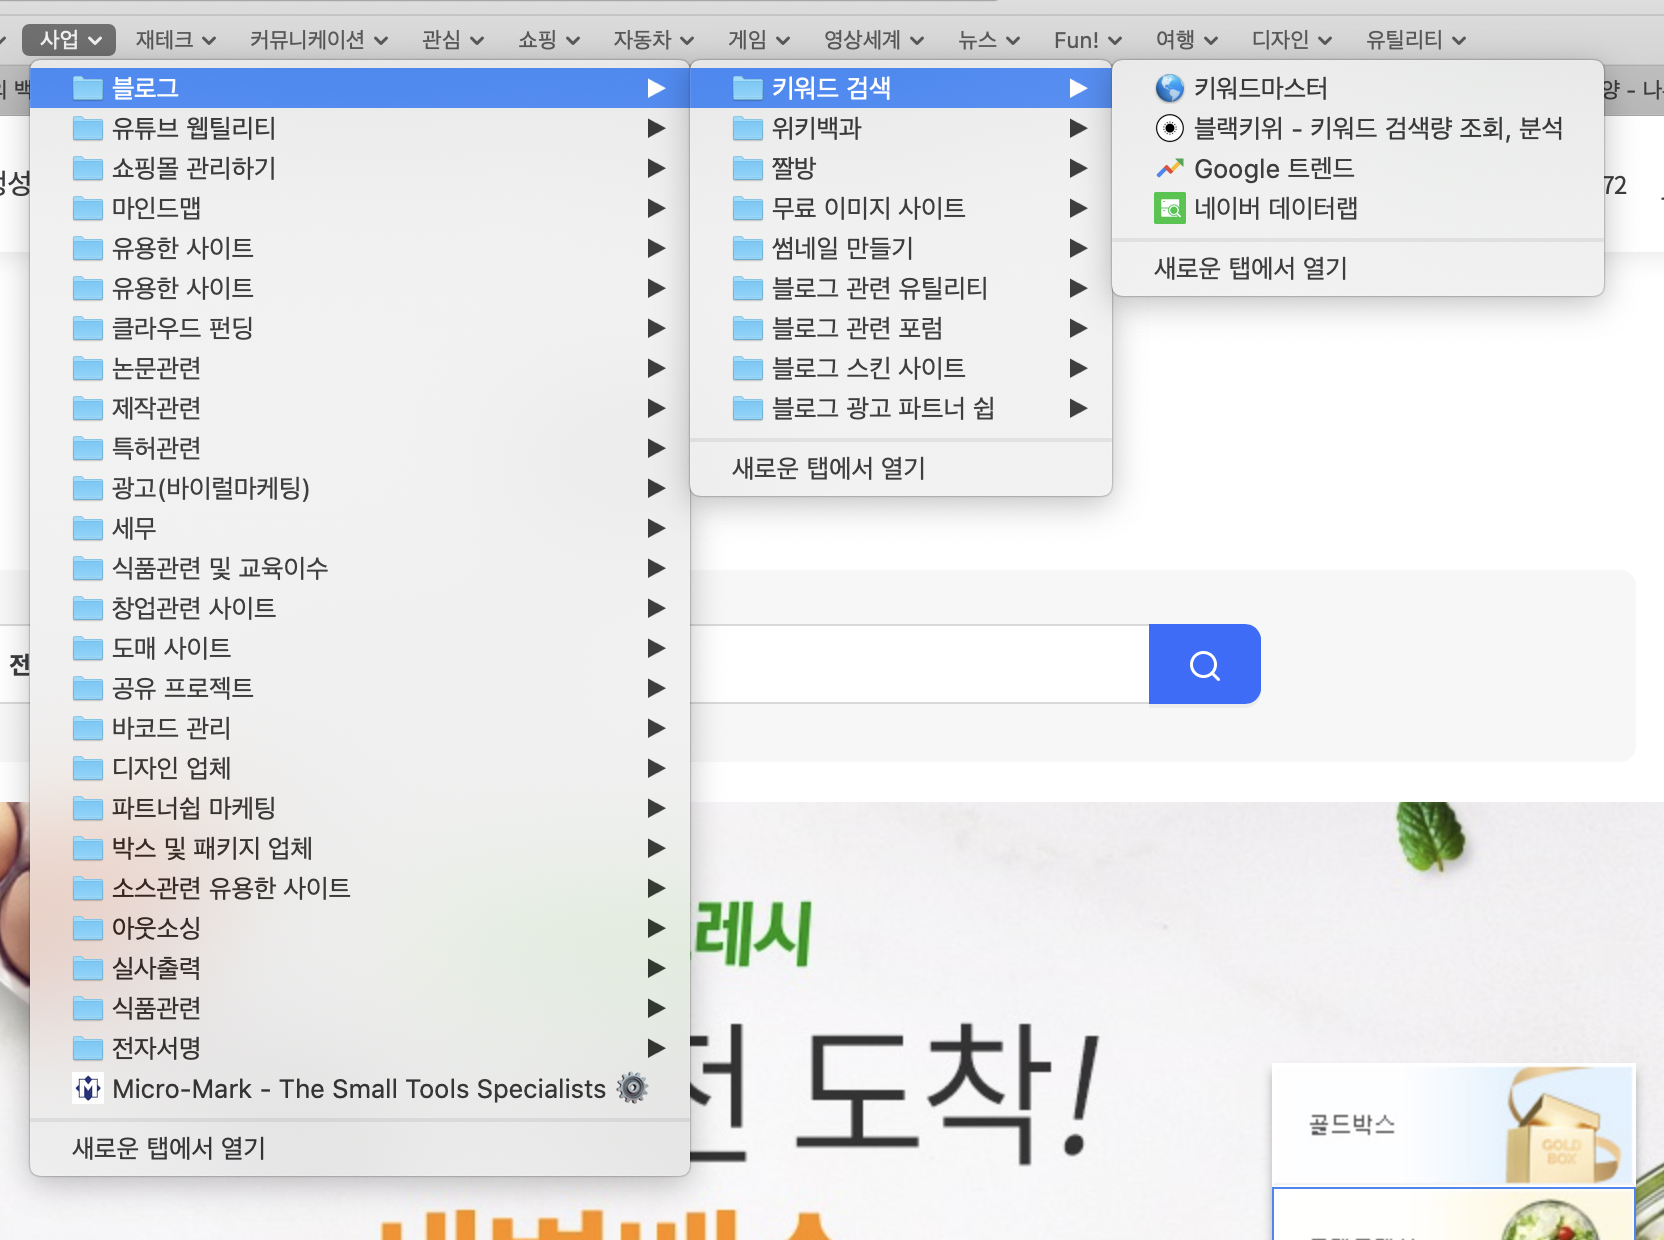Open the 도매 사이트 folder

click(x=360, y=648)
